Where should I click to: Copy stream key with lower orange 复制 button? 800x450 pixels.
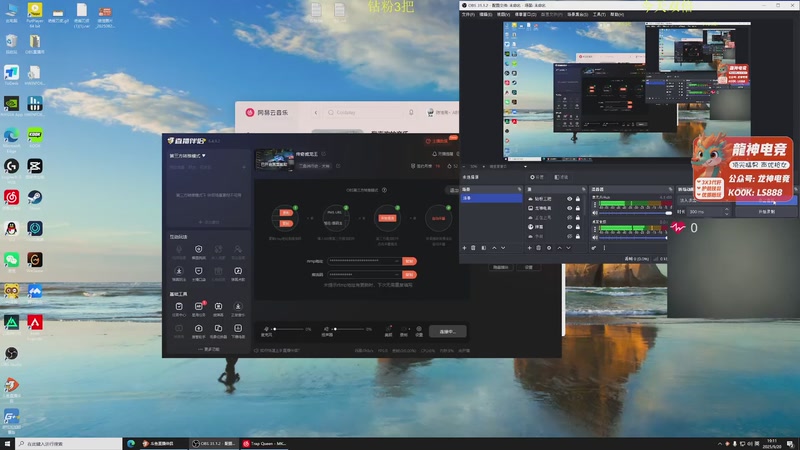coord(409,274)
